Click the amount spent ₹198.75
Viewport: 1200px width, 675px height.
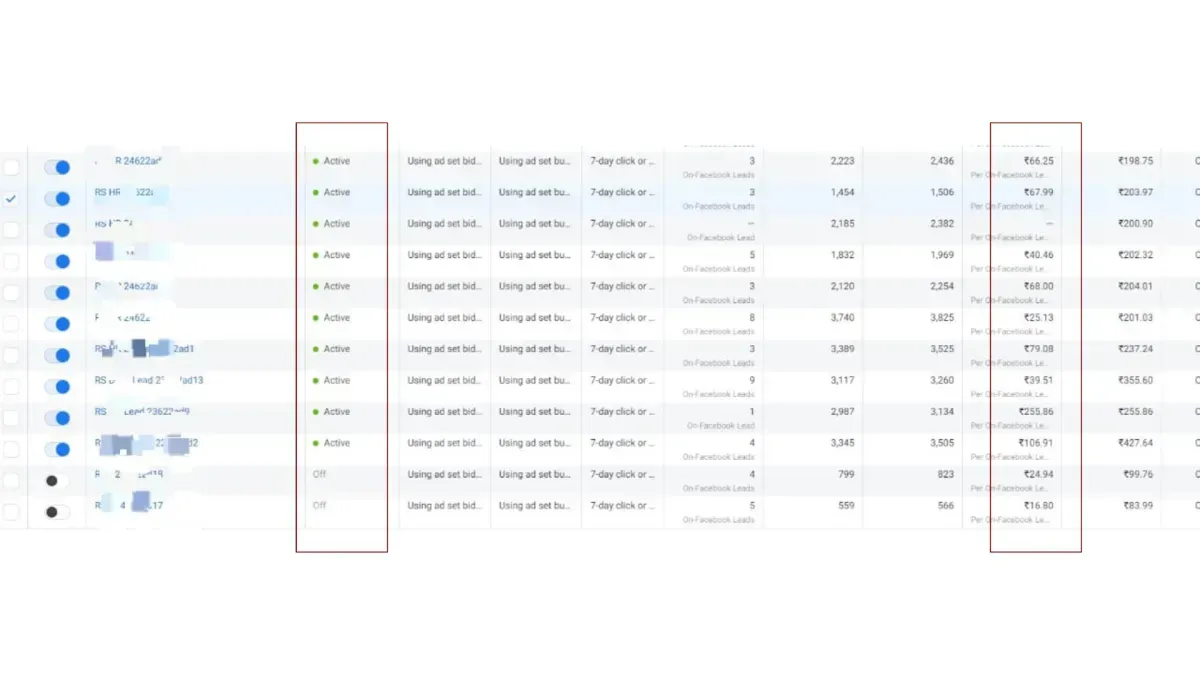click(1135, 160)
